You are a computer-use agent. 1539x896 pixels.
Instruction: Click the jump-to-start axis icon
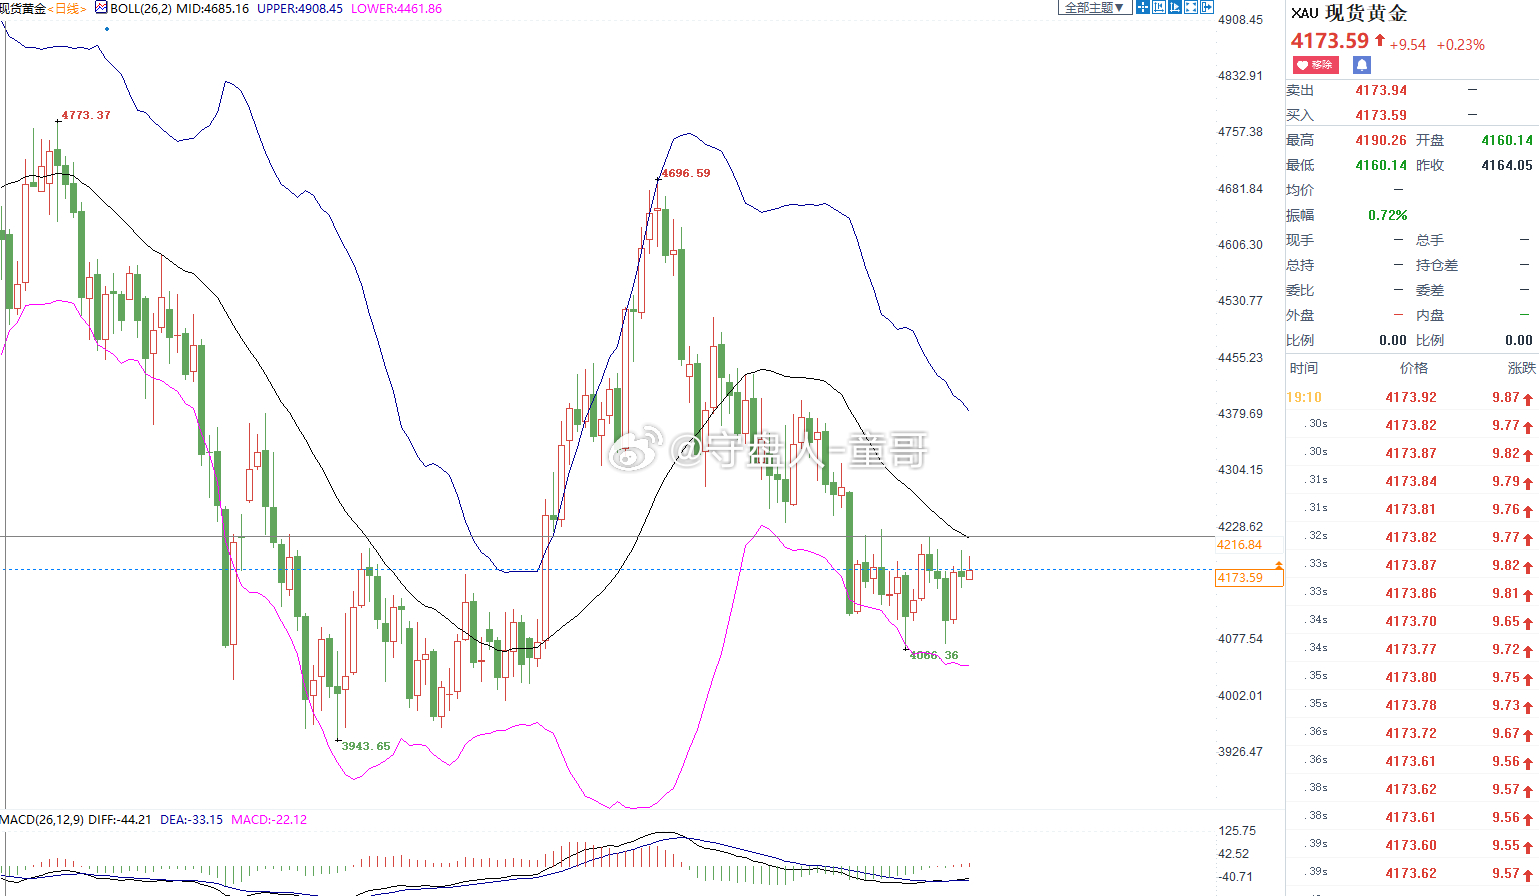coord(1159,7)
